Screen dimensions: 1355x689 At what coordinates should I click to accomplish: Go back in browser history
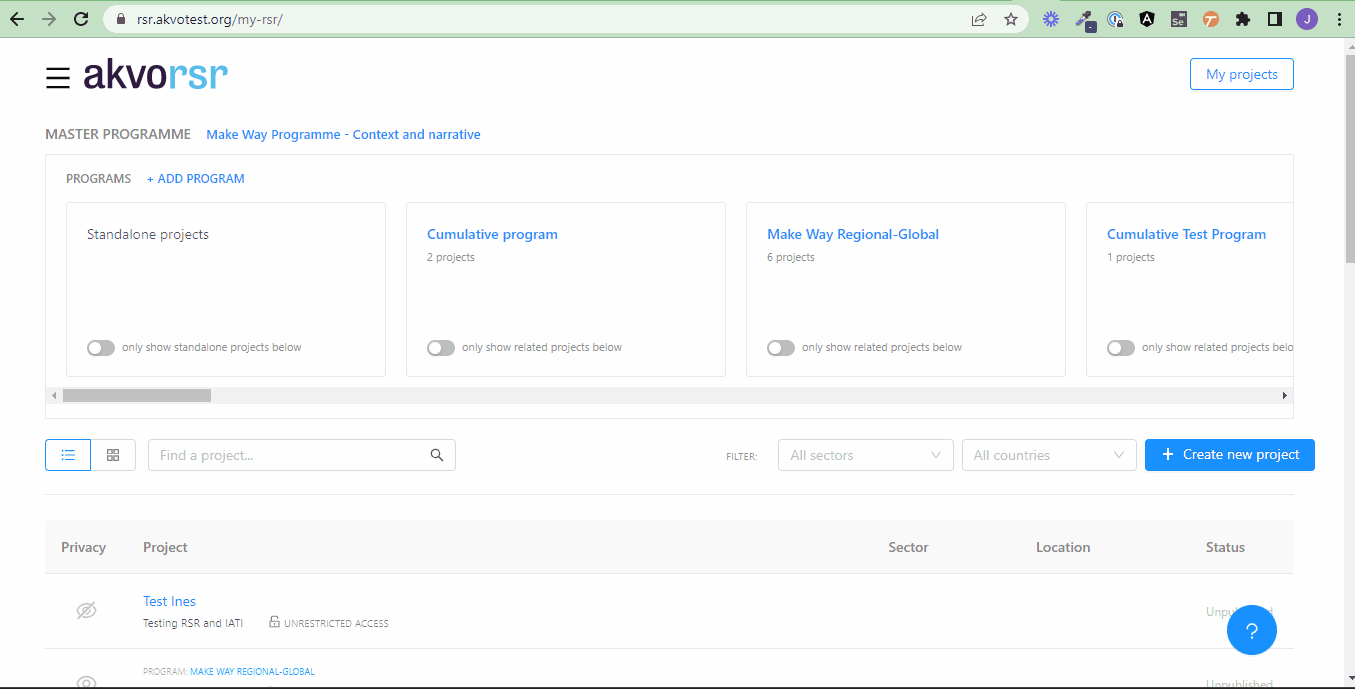17,19
